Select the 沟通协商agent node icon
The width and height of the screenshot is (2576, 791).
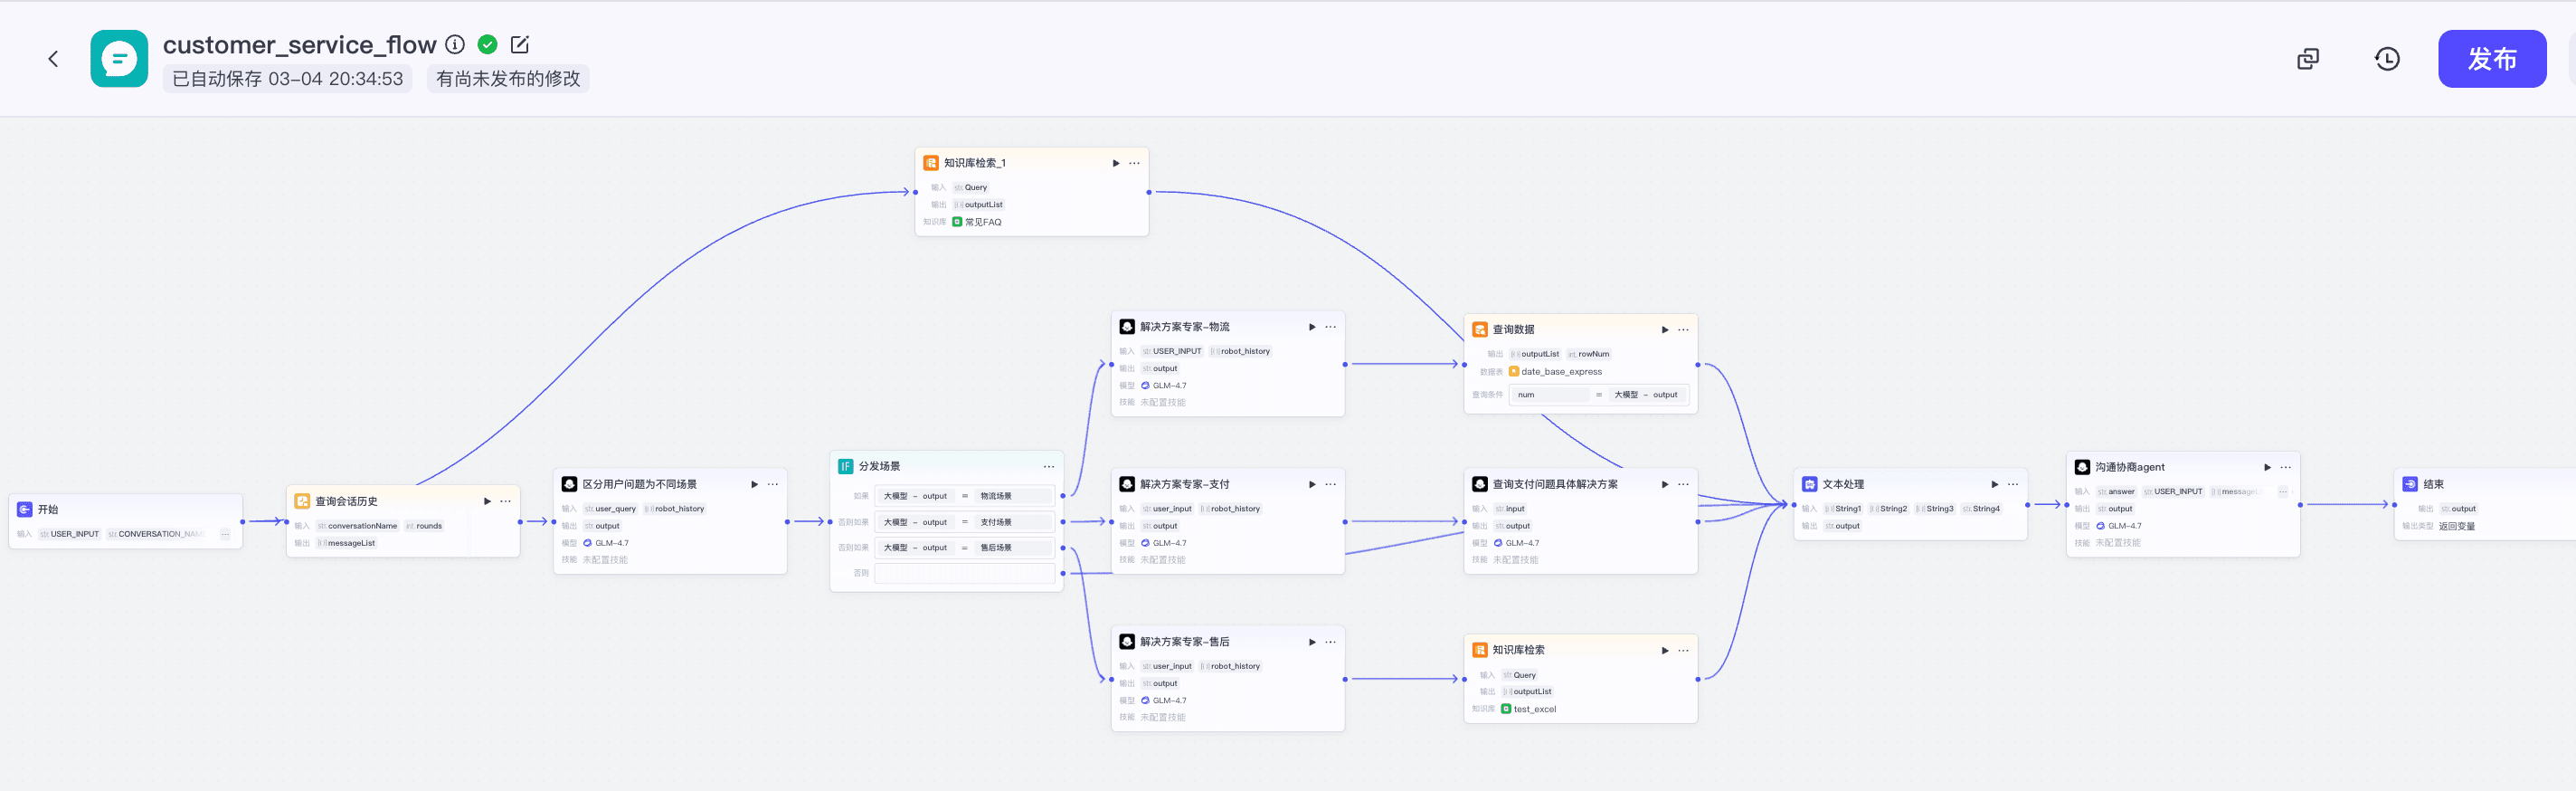point(2083,467)
